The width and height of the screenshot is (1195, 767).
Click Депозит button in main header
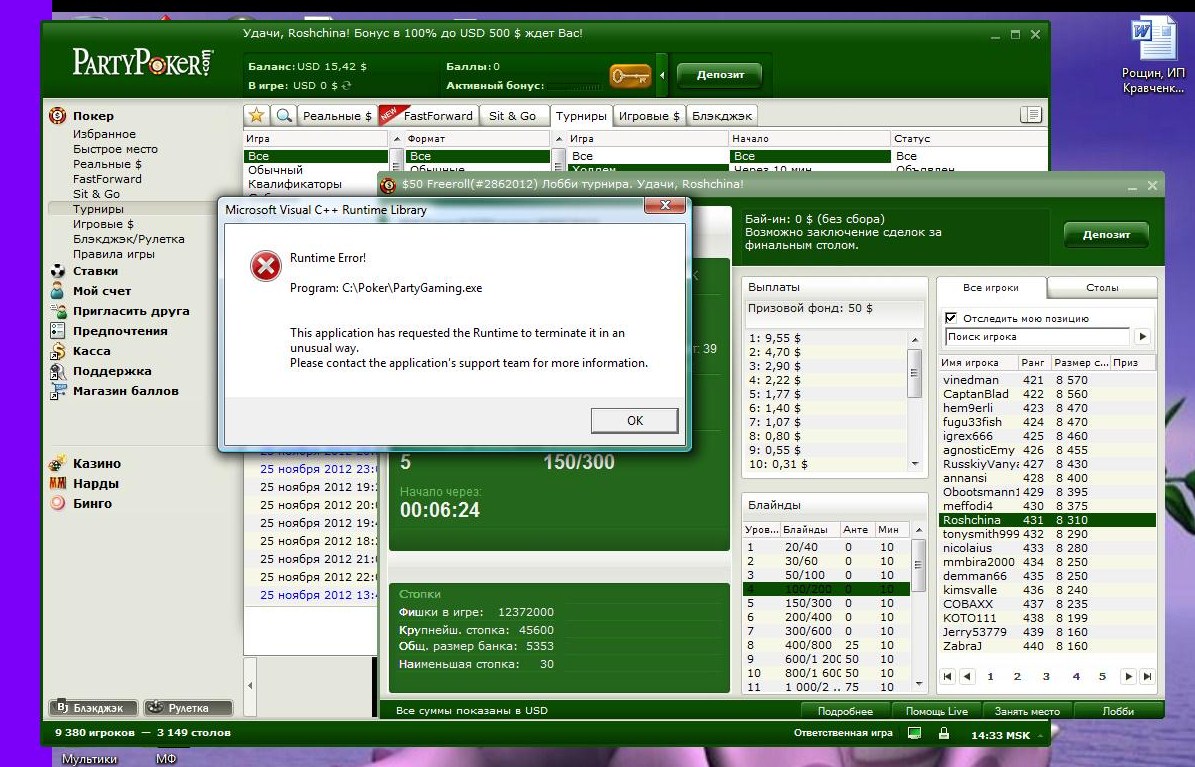tap(720, 75)
